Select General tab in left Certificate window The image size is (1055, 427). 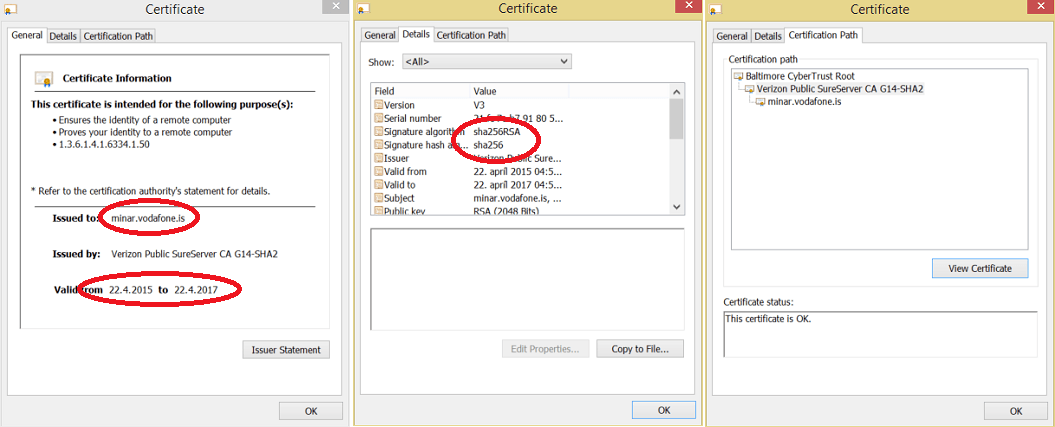(x=28, y=35)
